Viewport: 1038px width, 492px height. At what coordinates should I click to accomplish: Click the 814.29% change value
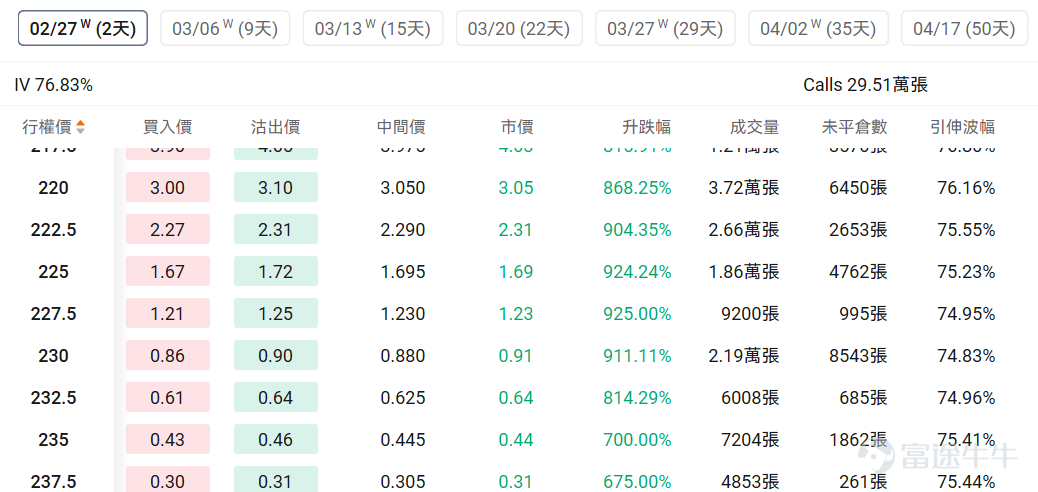(637, 398)
